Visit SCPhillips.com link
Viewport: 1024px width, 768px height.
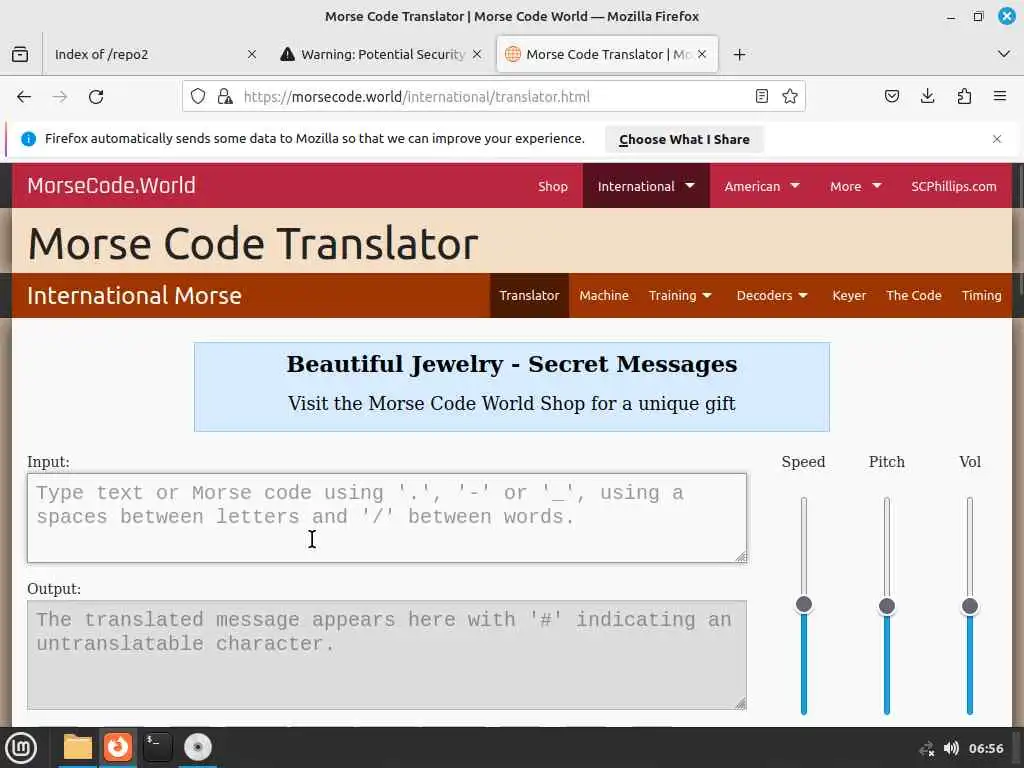click(953, 186)
